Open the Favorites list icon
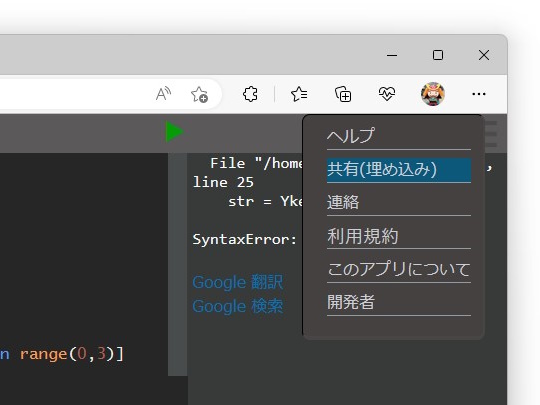This screenshot has width=540, height=405. (299, 94)
